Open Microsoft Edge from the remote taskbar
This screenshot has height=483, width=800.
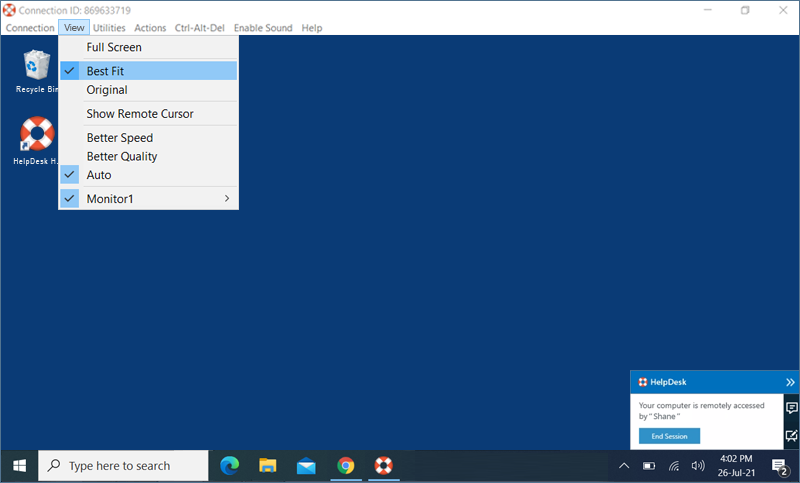229,466
